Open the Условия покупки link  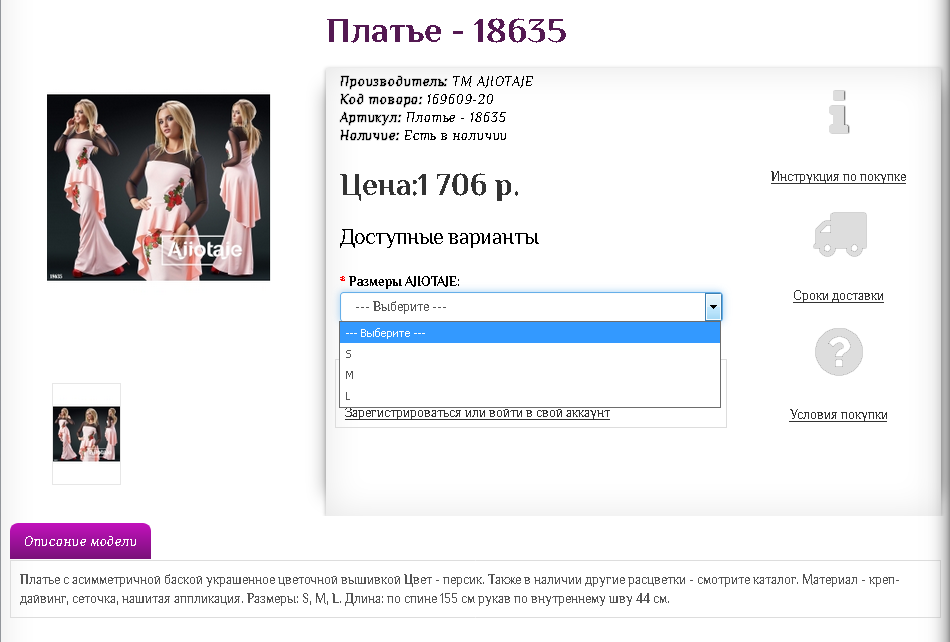tap(839, 414)
